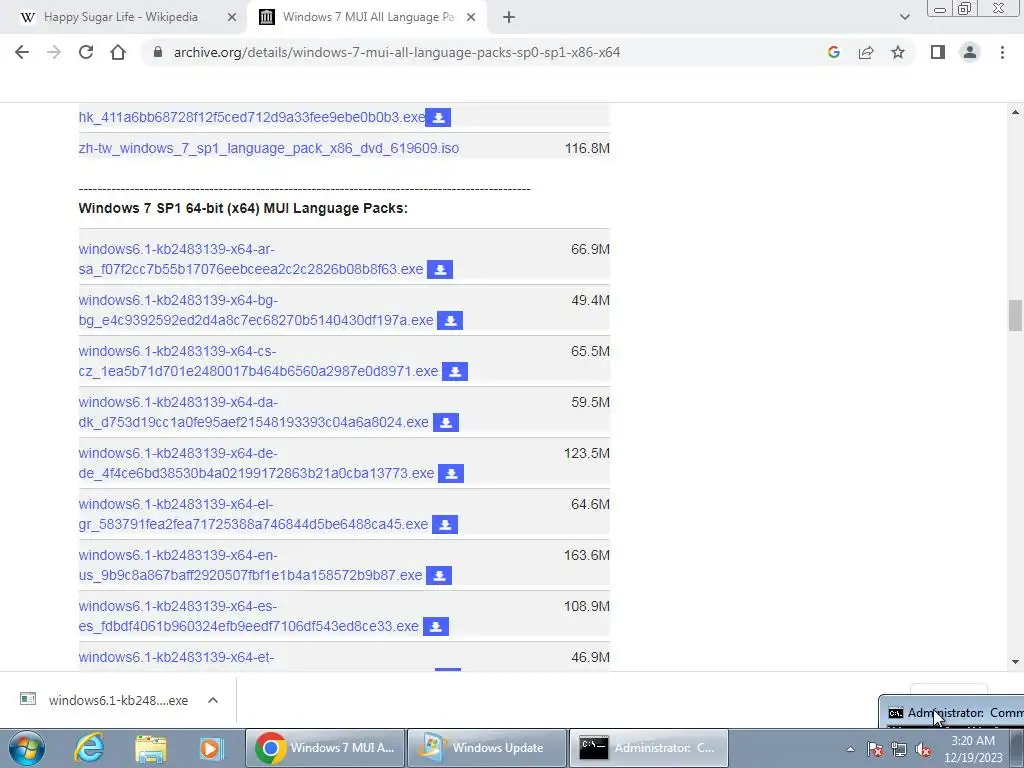1024x768 pixels.
Task: Open the x64 el-gr exe file link
Action: [253, 514]
